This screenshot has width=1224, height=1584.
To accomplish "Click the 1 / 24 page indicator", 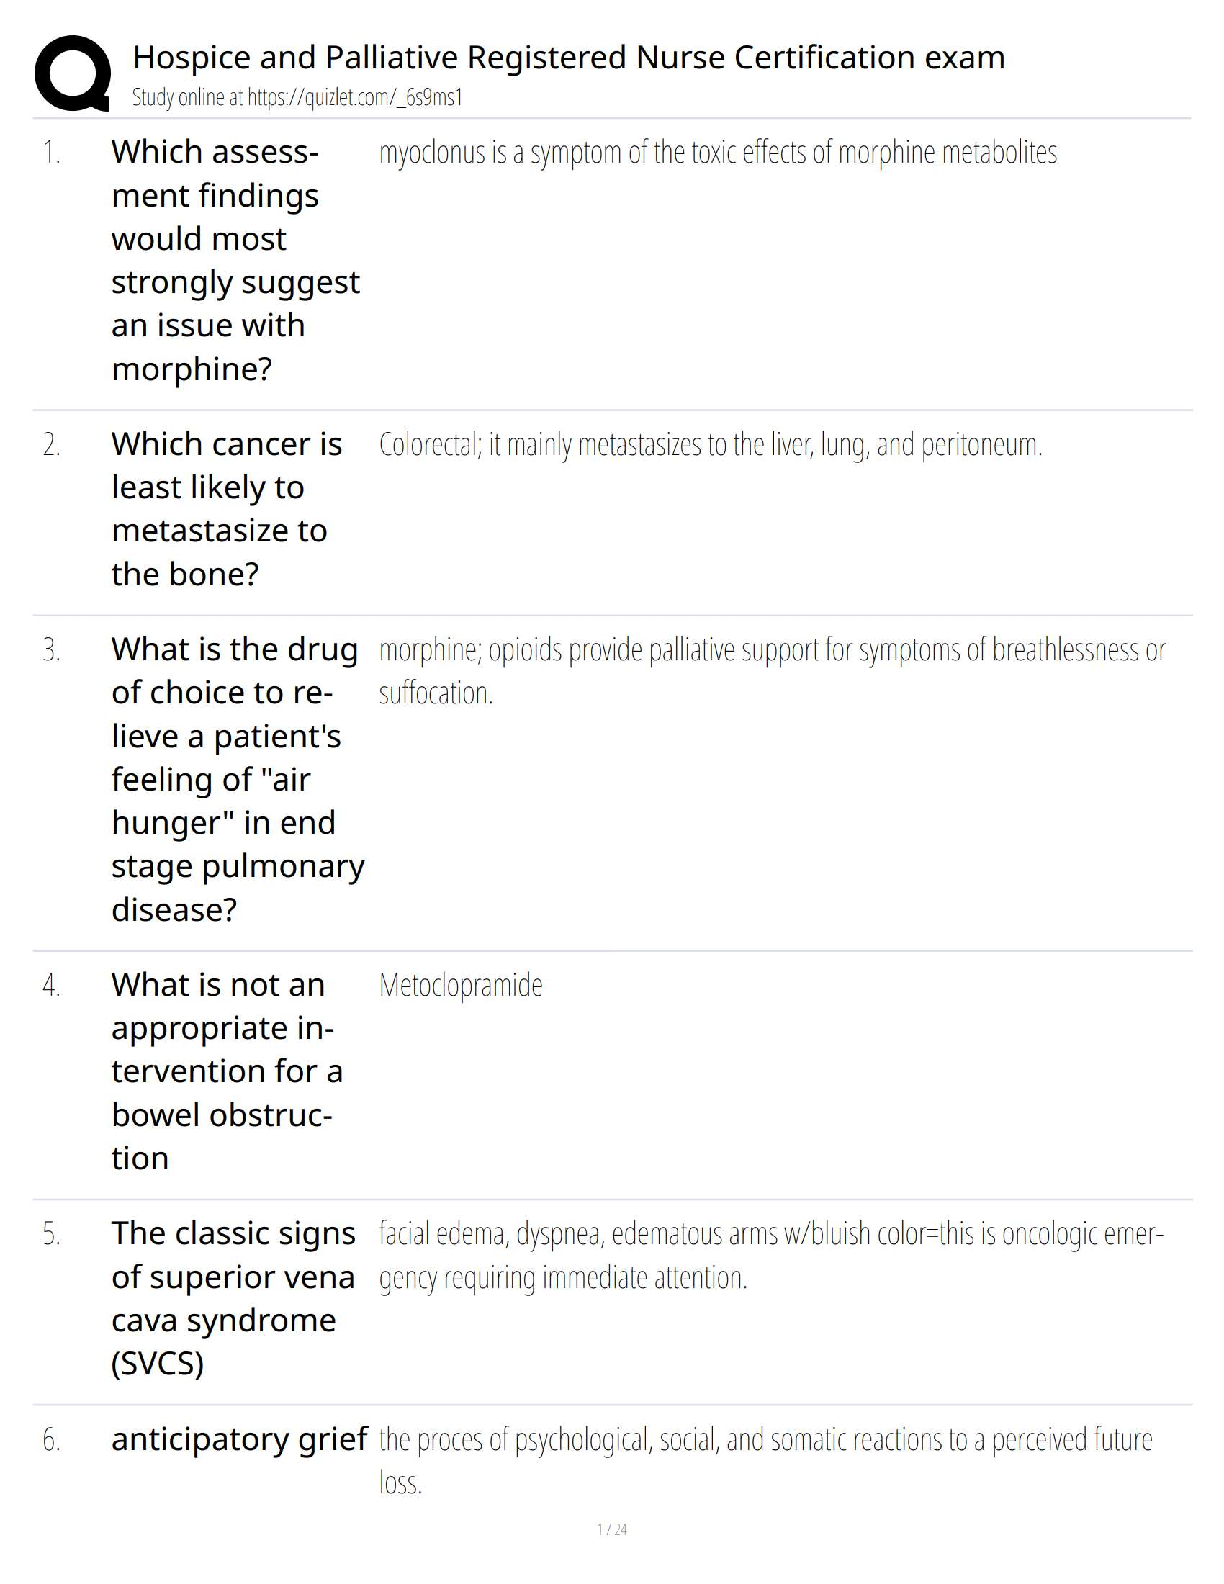I will pos(612,1529).
